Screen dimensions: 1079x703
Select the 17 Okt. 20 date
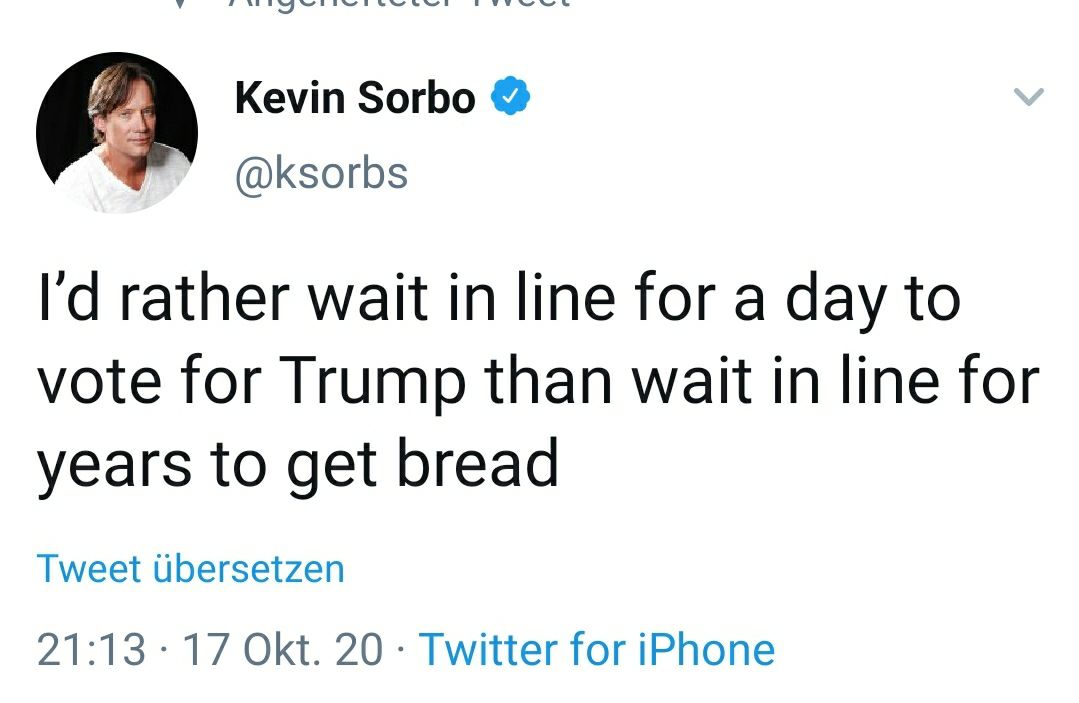tap(284, 650)
